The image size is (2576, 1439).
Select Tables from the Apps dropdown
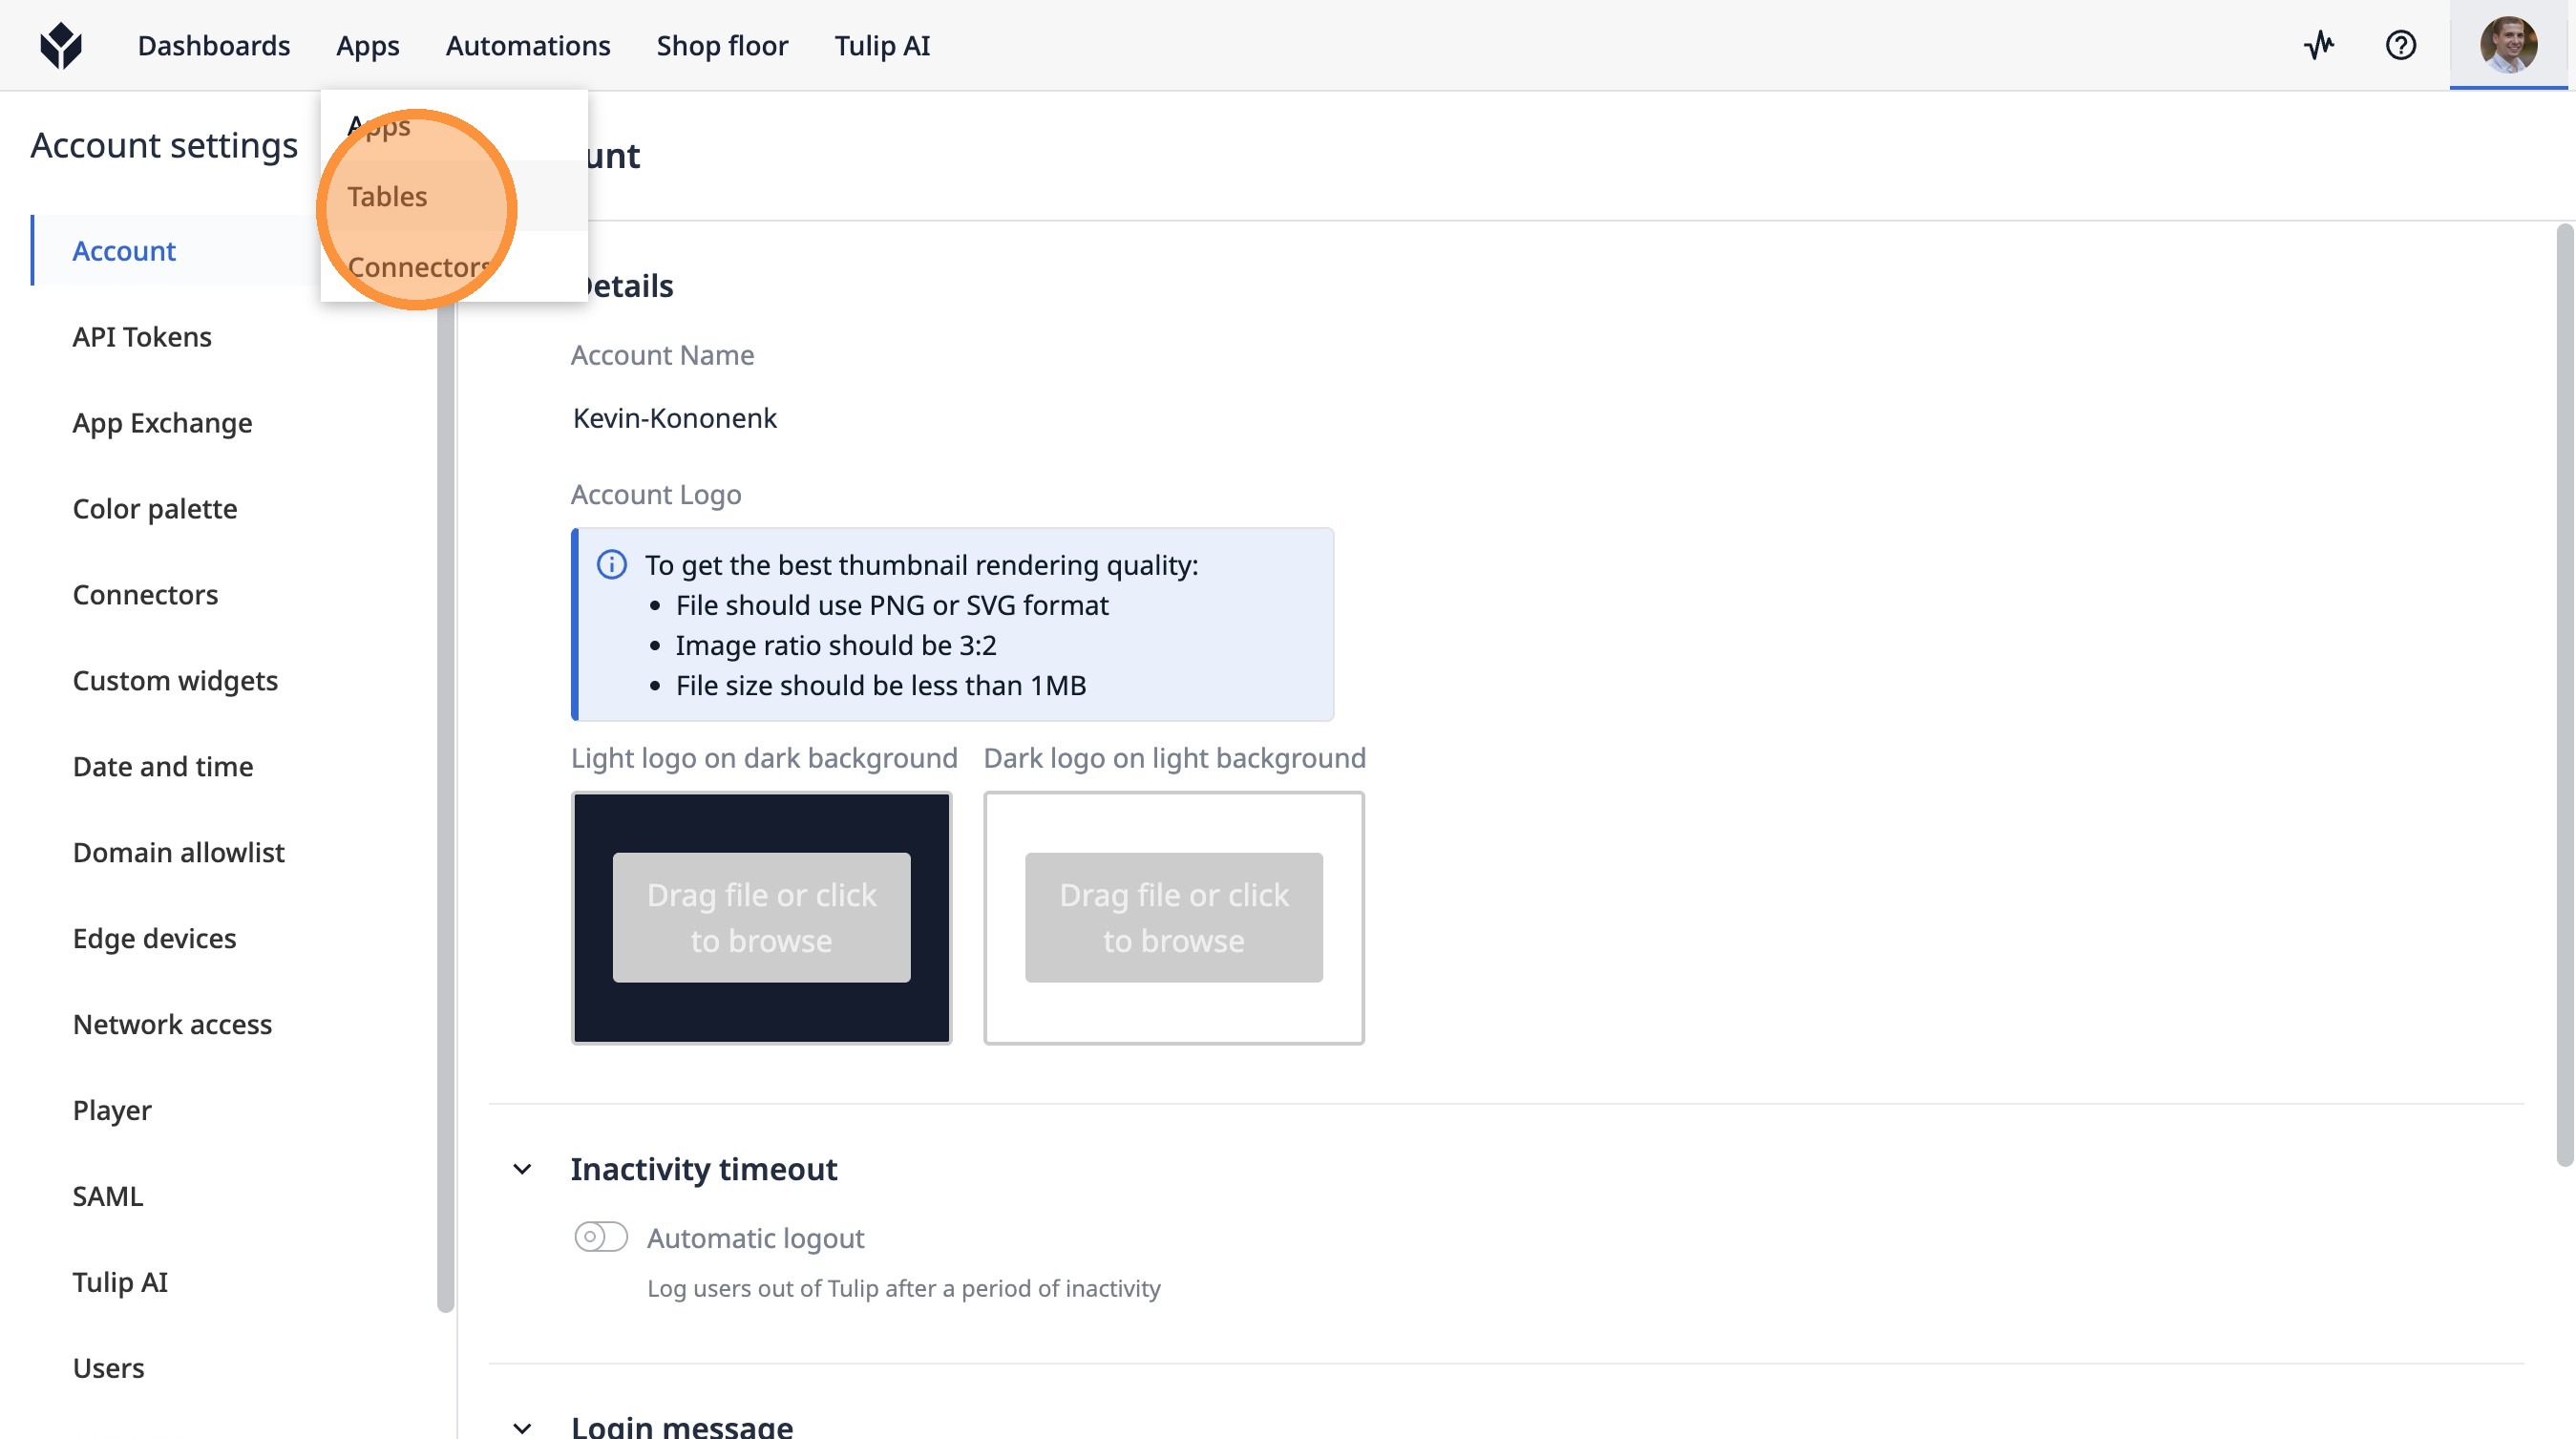tap(387, 196)
